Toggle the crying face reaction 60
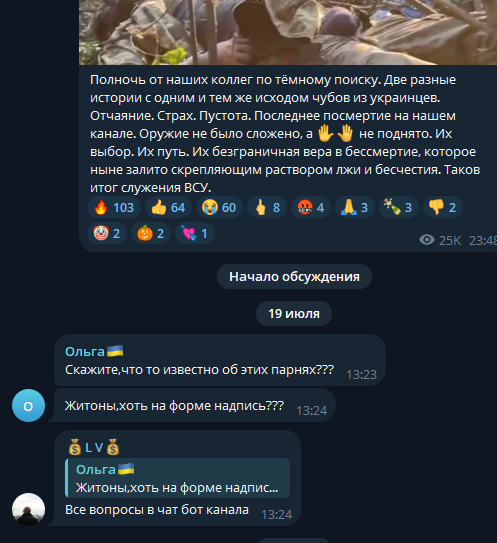Image resolution: width=497 pixels, height=543 pixels. [x=219, y=207]
